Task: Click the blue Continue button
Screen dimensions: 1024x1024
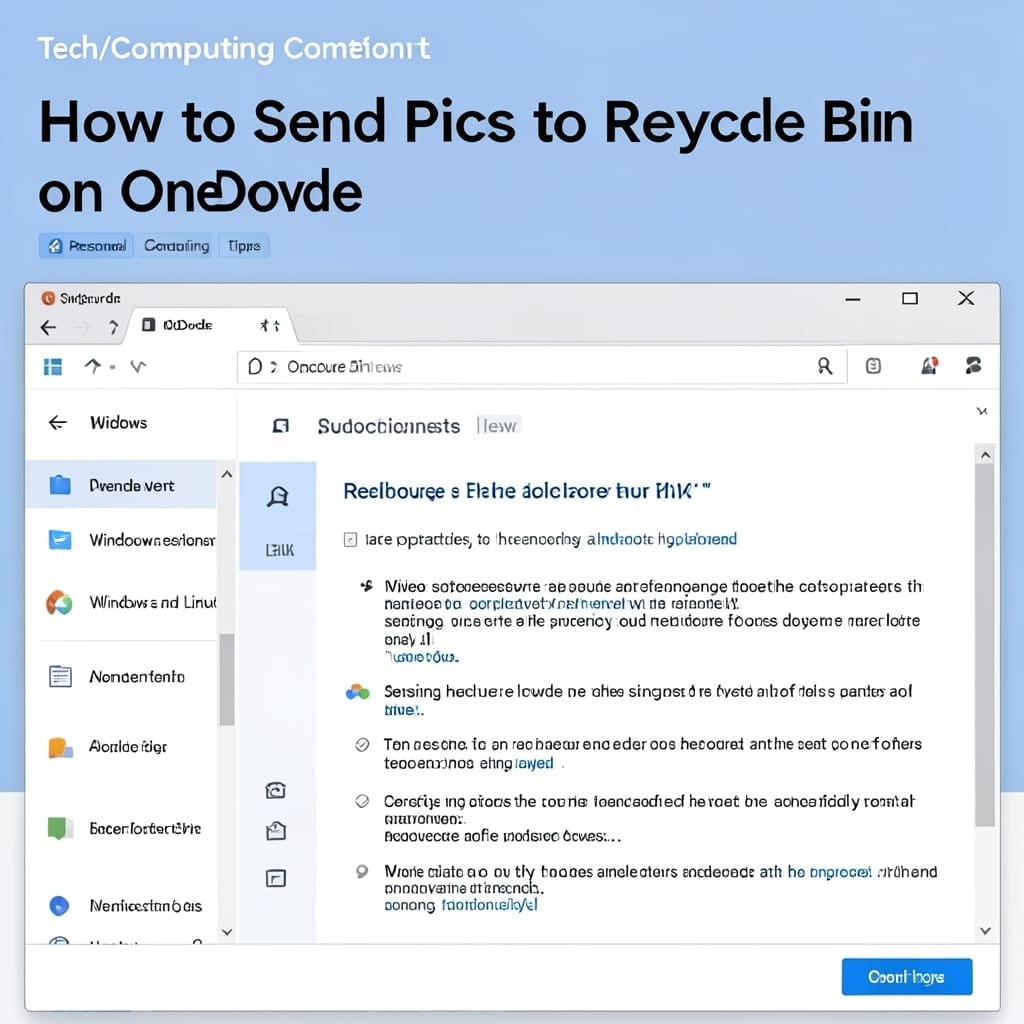Action: click(x=906, y=976)
